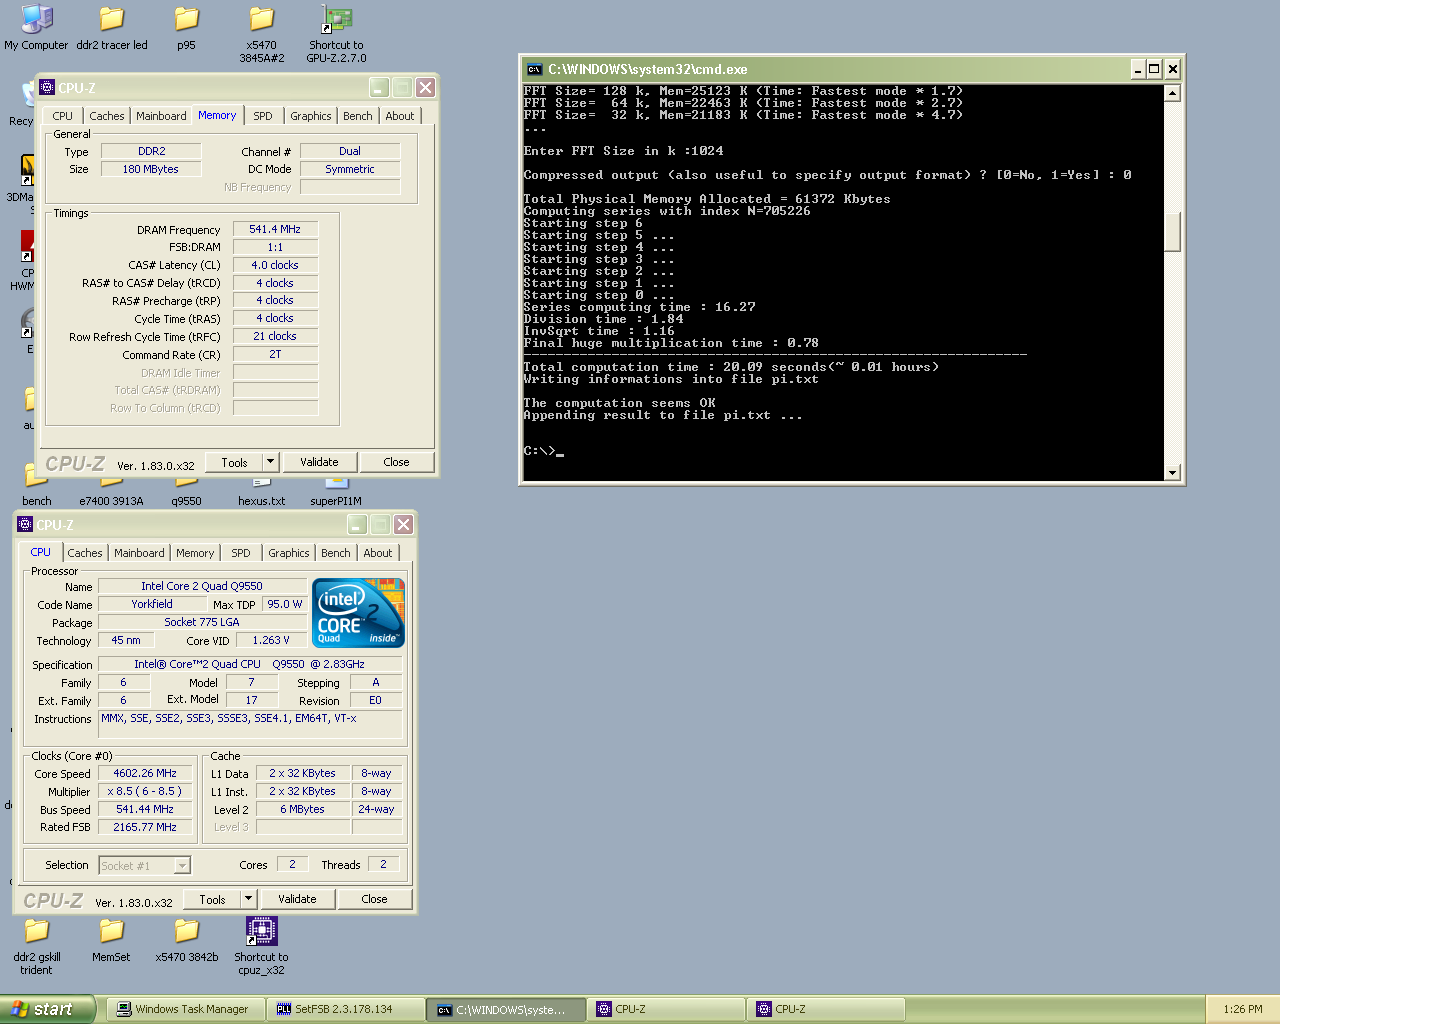
Task: Open SPD tab in lower CPU-Z window
Action: [241, 553]
